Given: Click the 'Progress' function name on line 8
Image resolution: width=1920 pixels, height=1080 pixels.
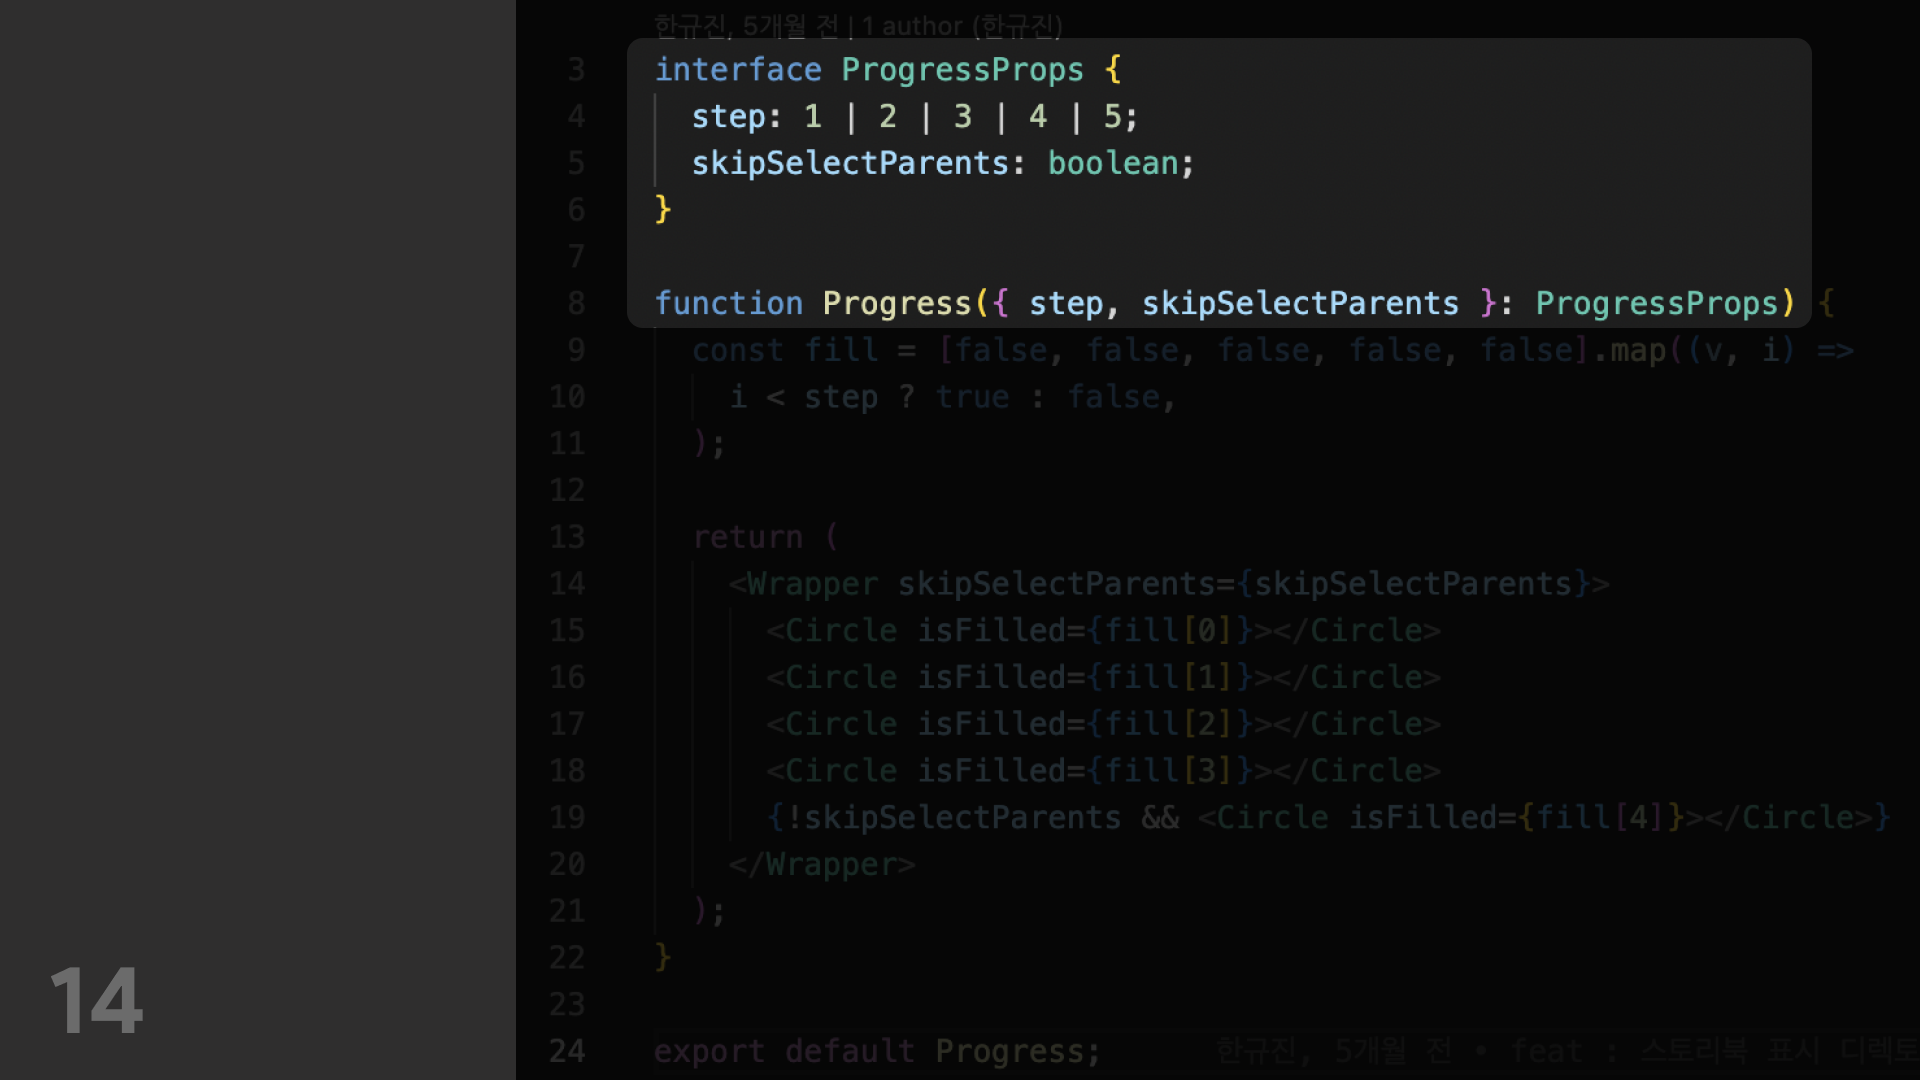Looking at the screenshot, I should [x=897, y=303].
